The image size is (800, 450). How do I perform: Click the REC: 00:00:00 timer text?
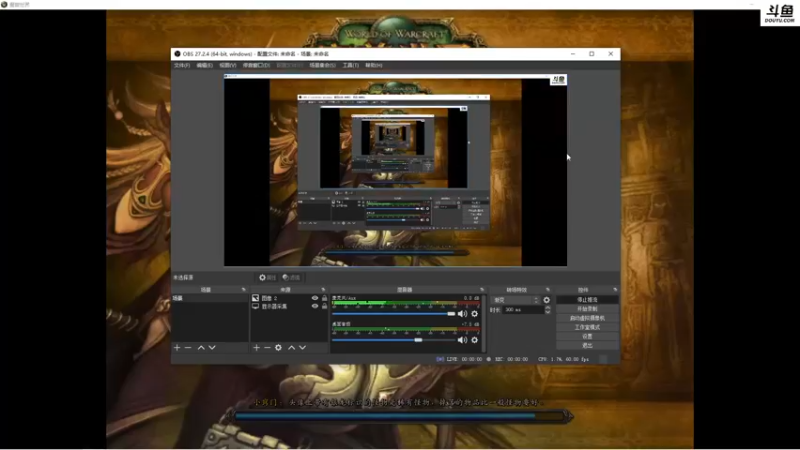point(511,359)
